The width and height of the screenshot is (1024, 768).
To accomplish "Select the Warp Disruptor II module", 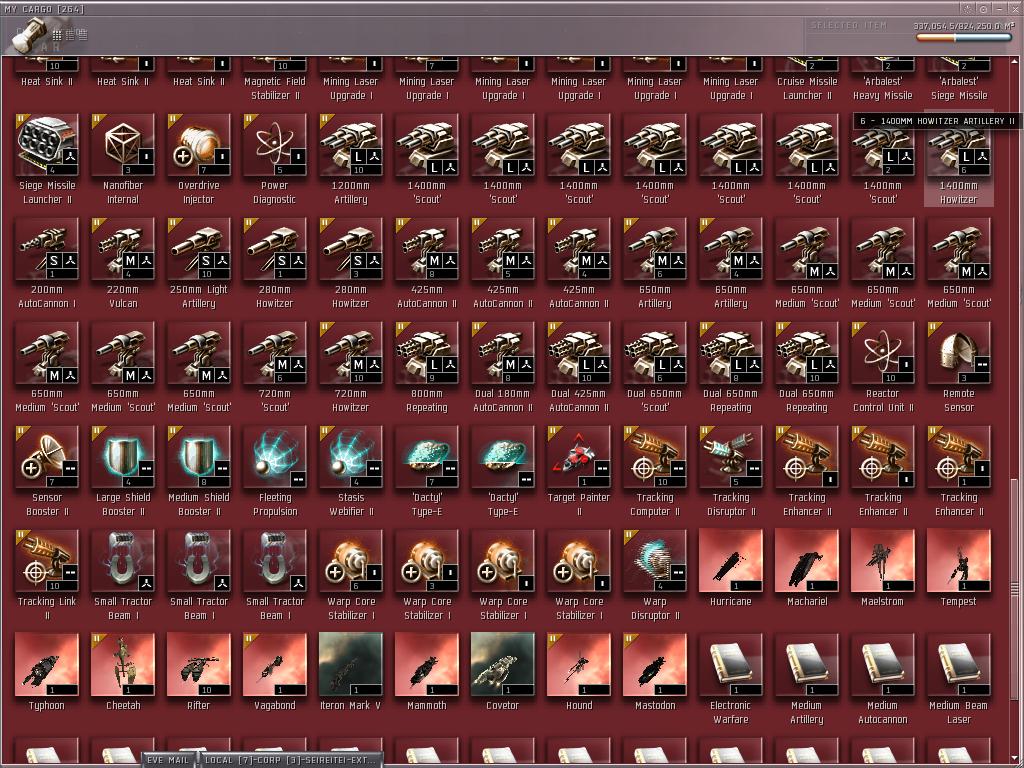I will coord(655,575).
